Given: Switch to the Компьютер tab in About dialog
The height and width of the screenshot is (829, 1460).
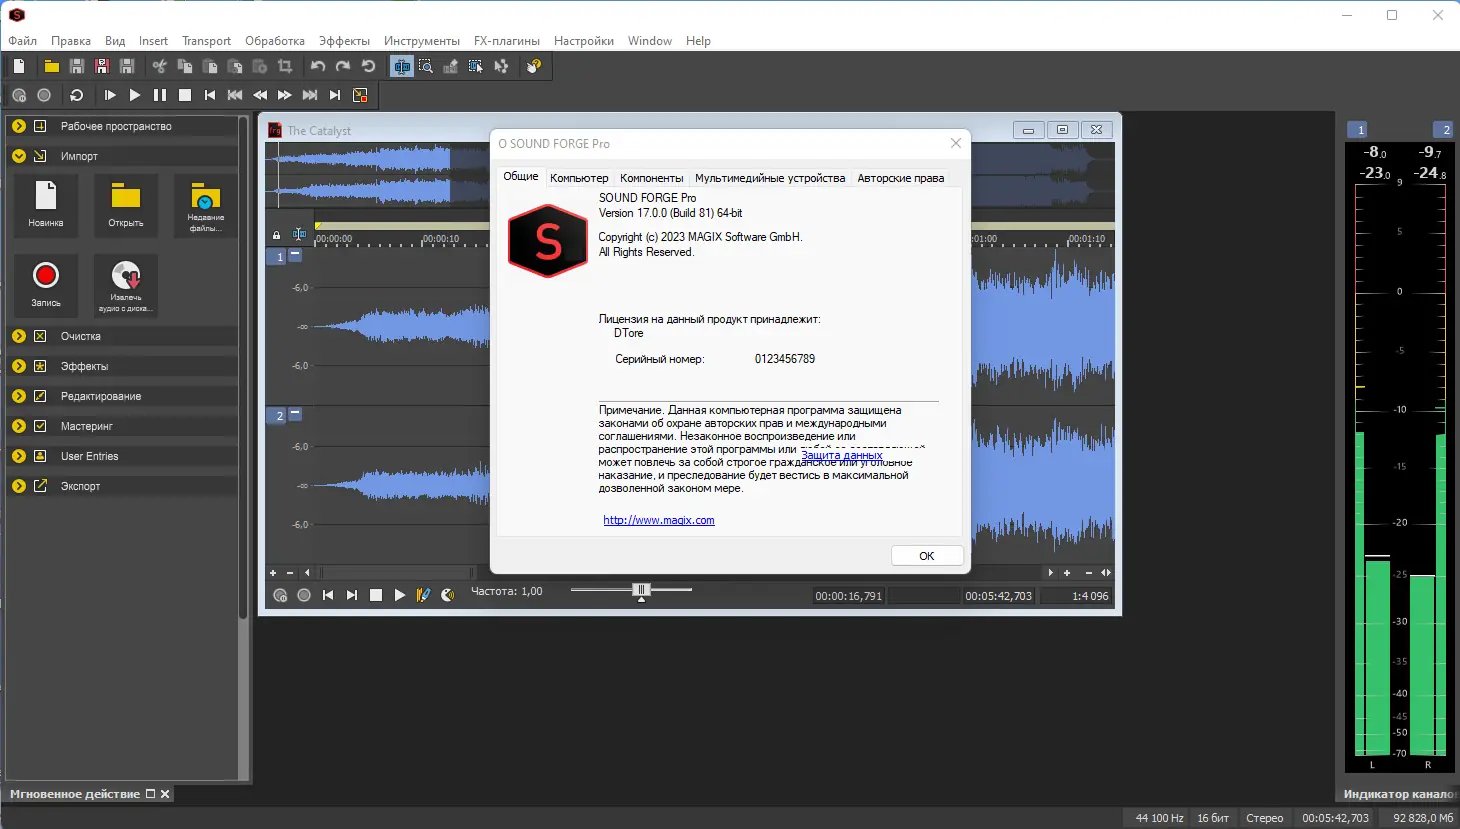Looking at the screenshot, I should 580,178.
